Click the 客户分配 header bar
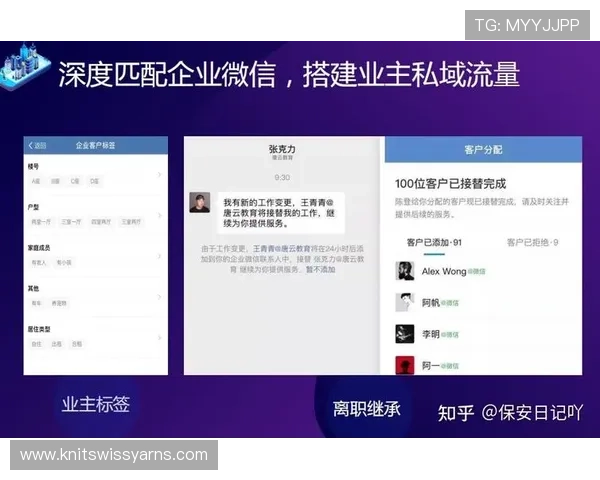This screenshot has height=480, width=600. [x=483, y=149]
